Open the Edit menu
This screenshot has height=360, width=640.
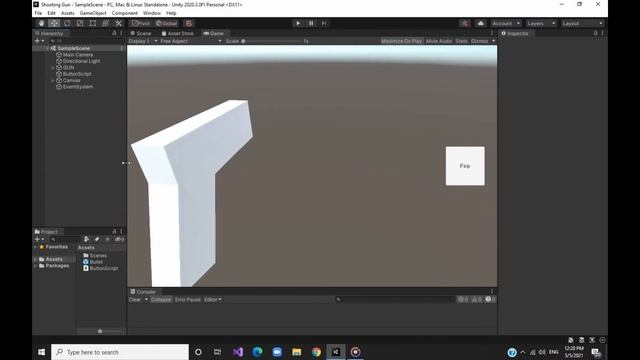click(x=51, y=13)
